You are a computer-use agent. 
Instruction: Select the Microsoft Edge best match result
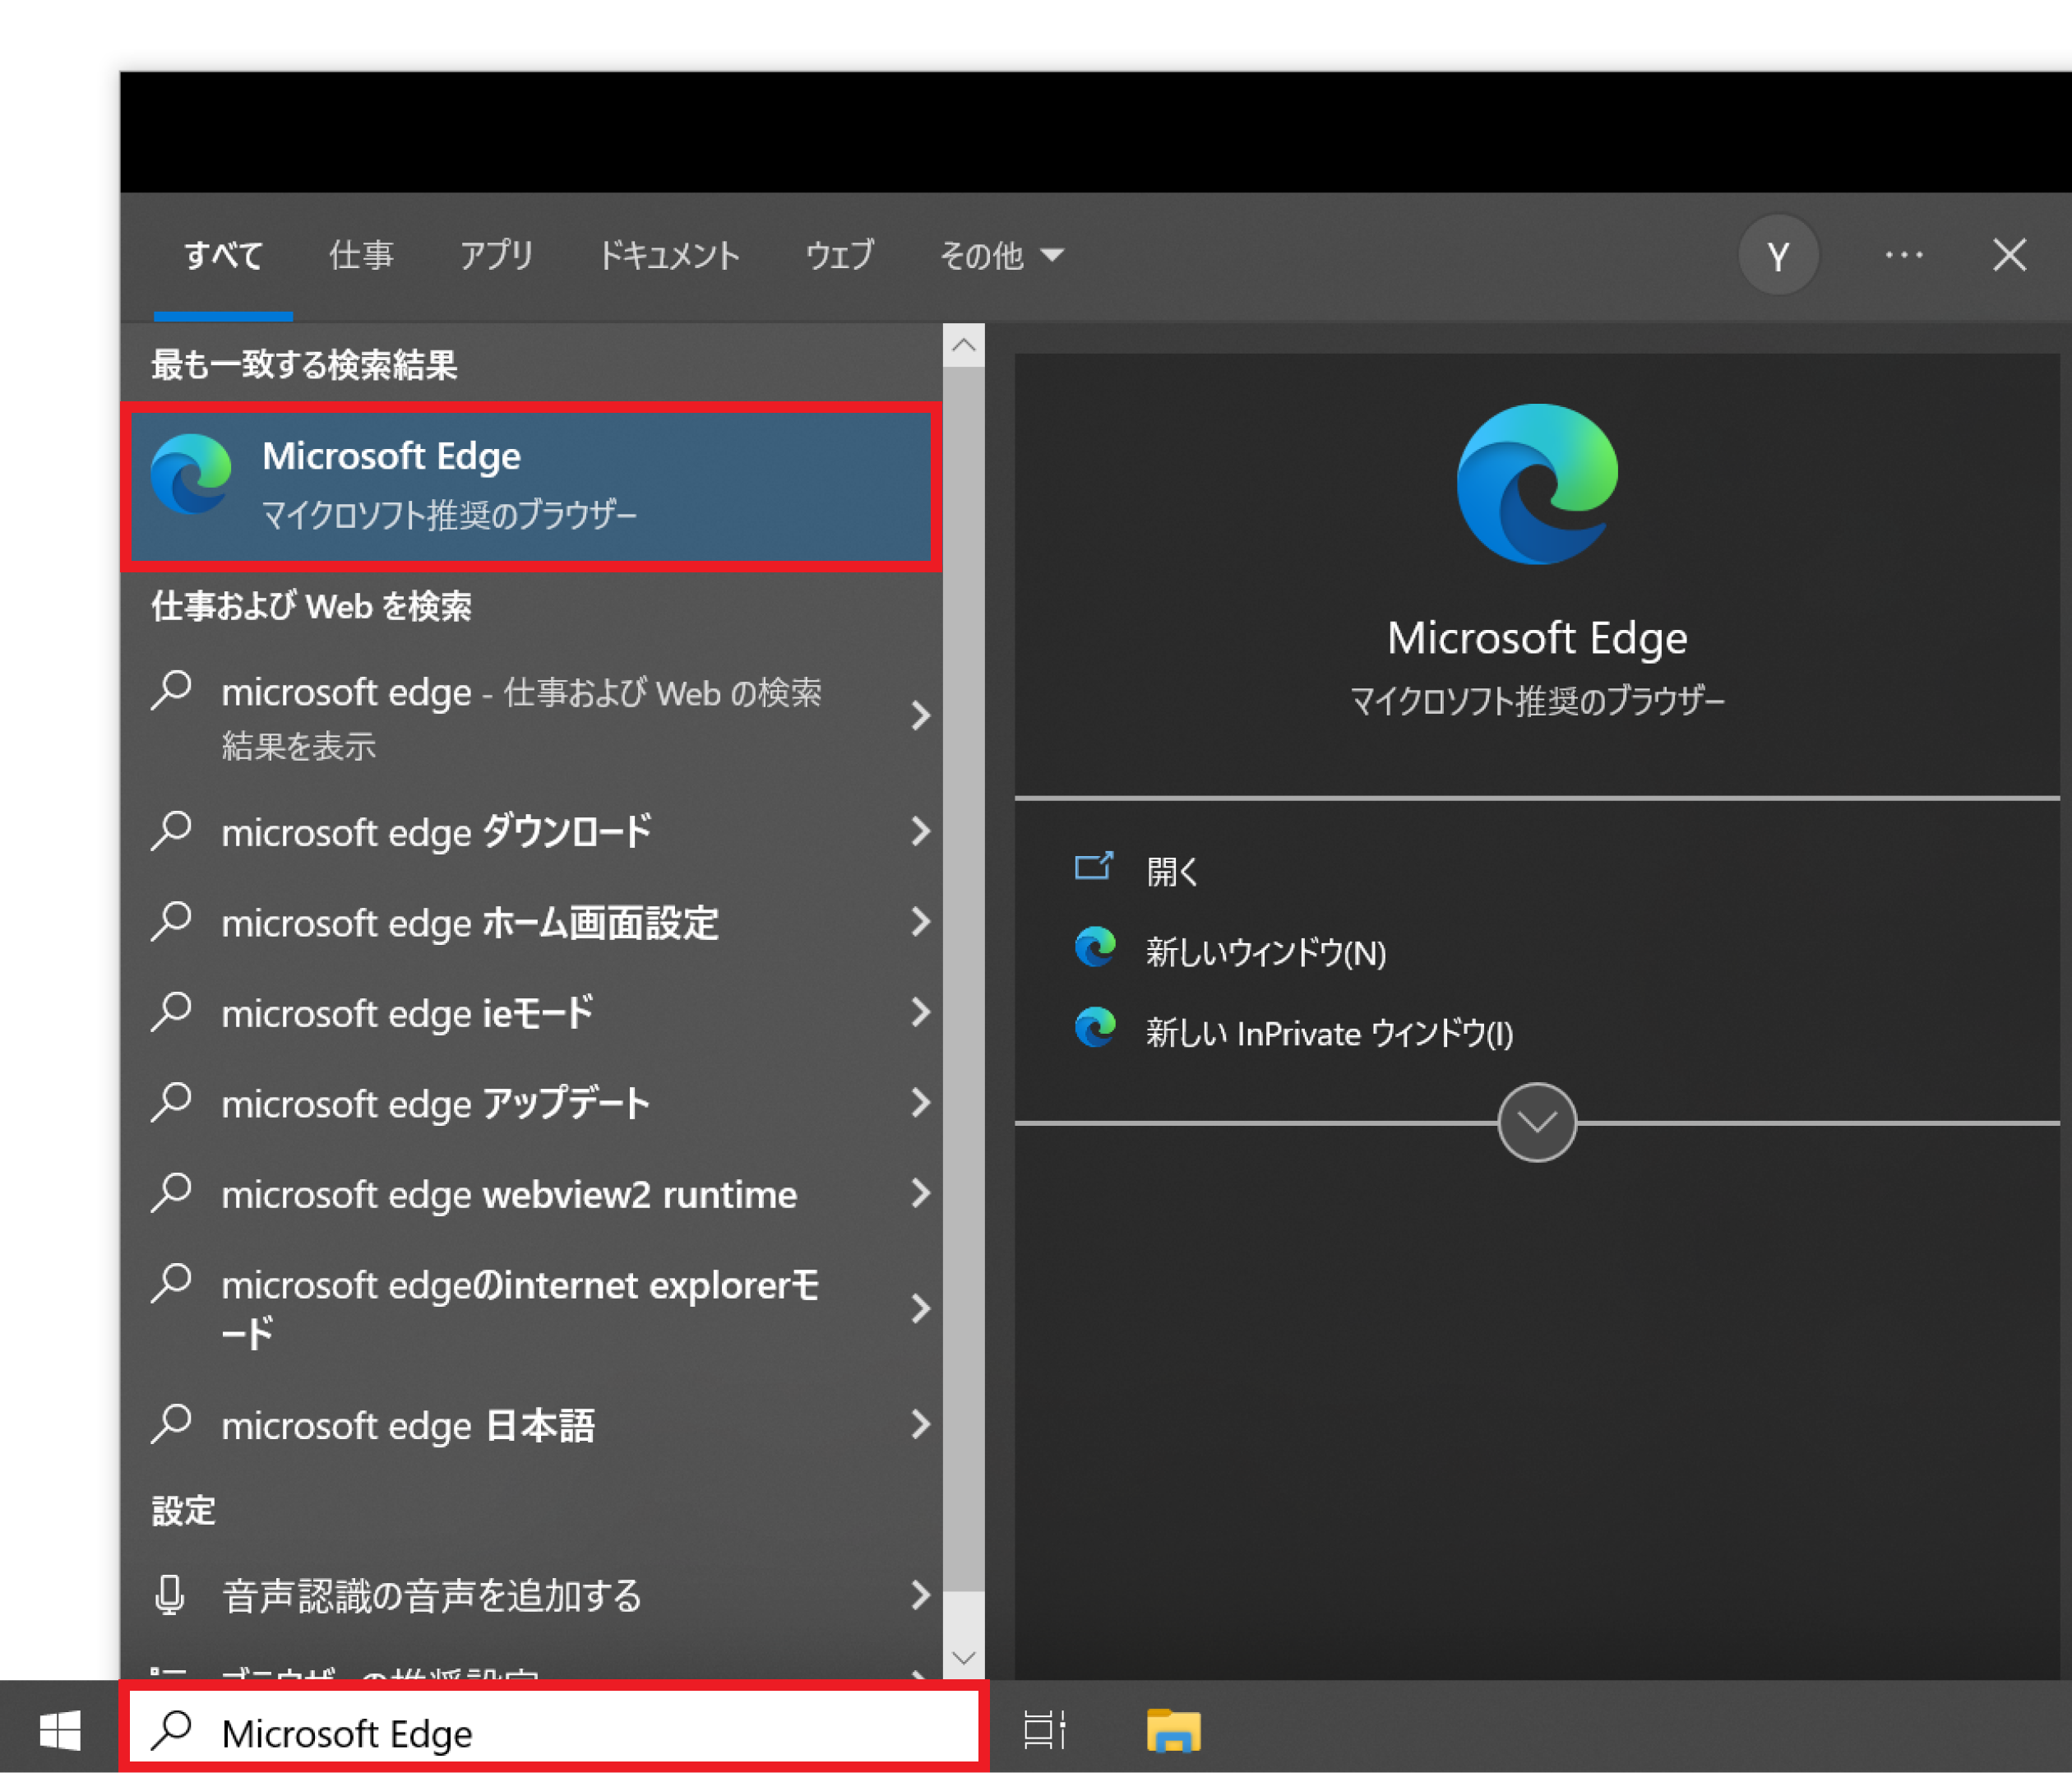[530, 486]
